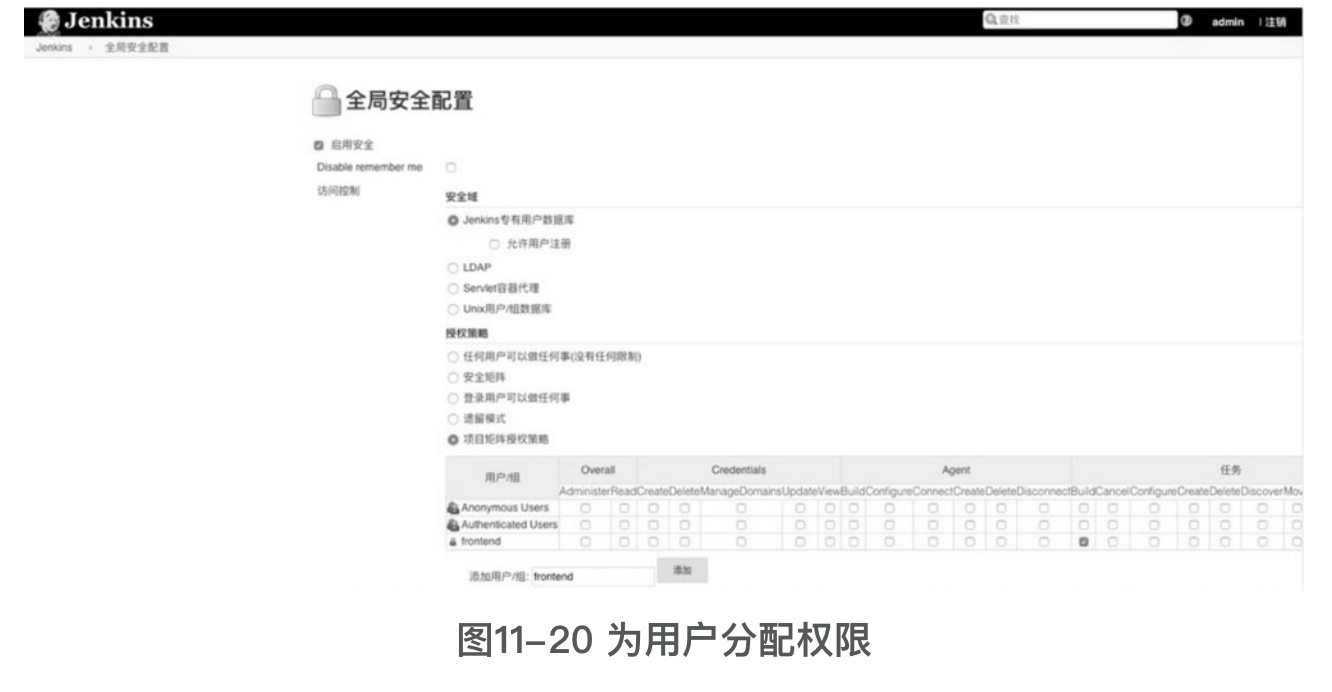Click the Overall column group header
Image resolution: width=1332 pixels, height=692 pixels.
pyautogui.click(x=597, y=469)
